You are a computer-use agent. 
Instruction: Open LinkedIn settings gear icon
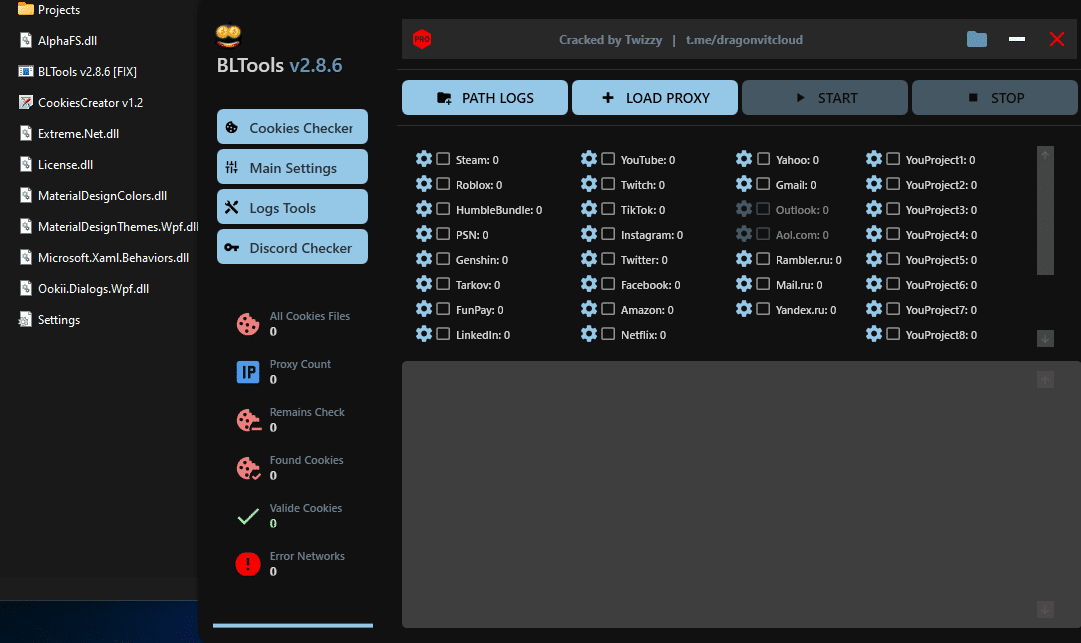(x=424, y=334)
